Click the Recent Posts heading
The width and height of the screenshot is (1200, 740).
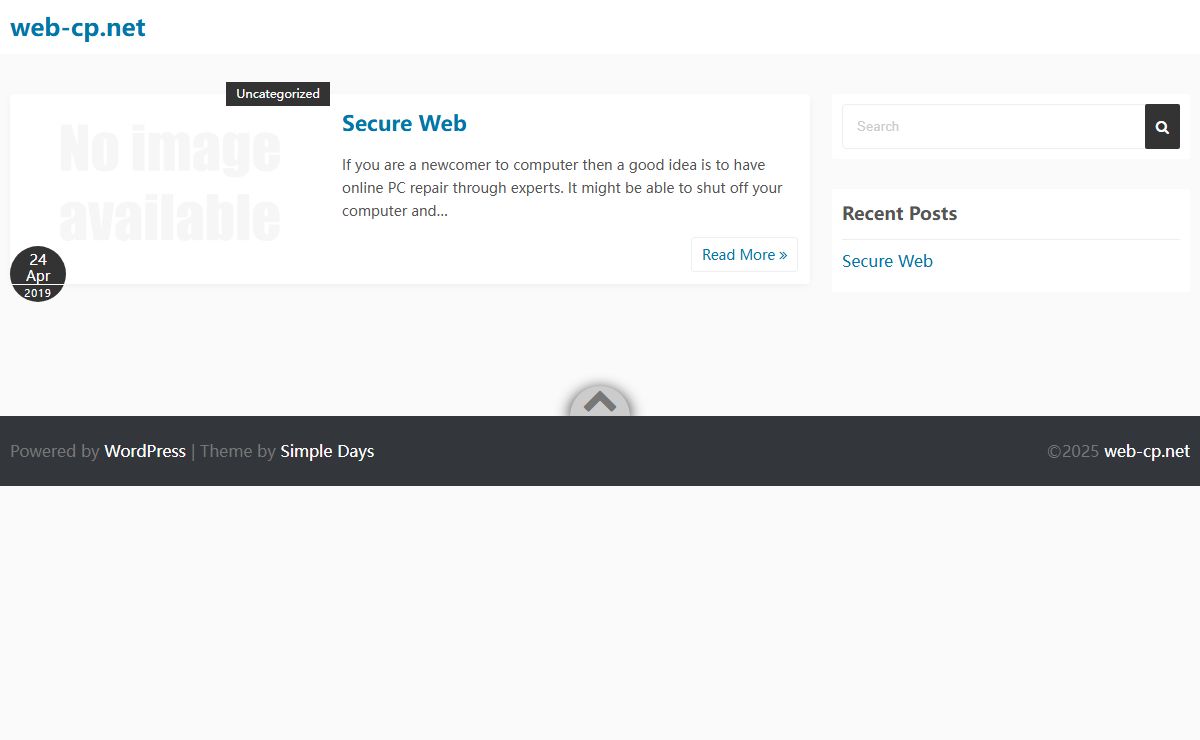click(x=899, y=214)
